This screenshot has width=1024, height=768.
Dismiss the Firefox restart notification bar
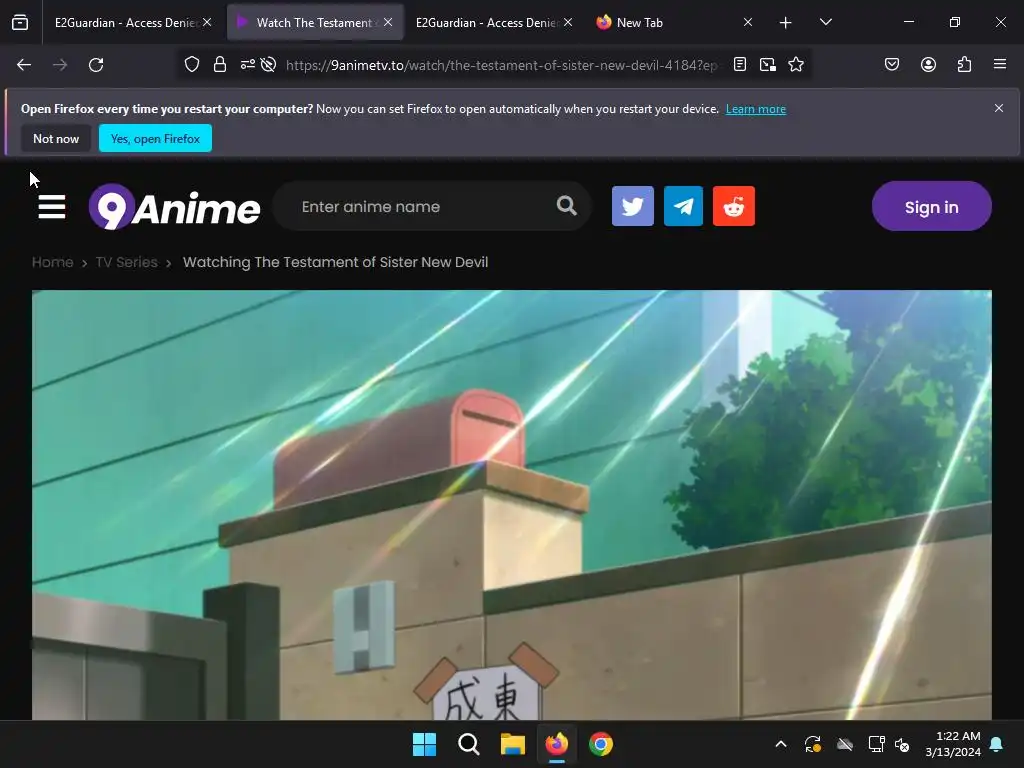[x=999, y=108]
